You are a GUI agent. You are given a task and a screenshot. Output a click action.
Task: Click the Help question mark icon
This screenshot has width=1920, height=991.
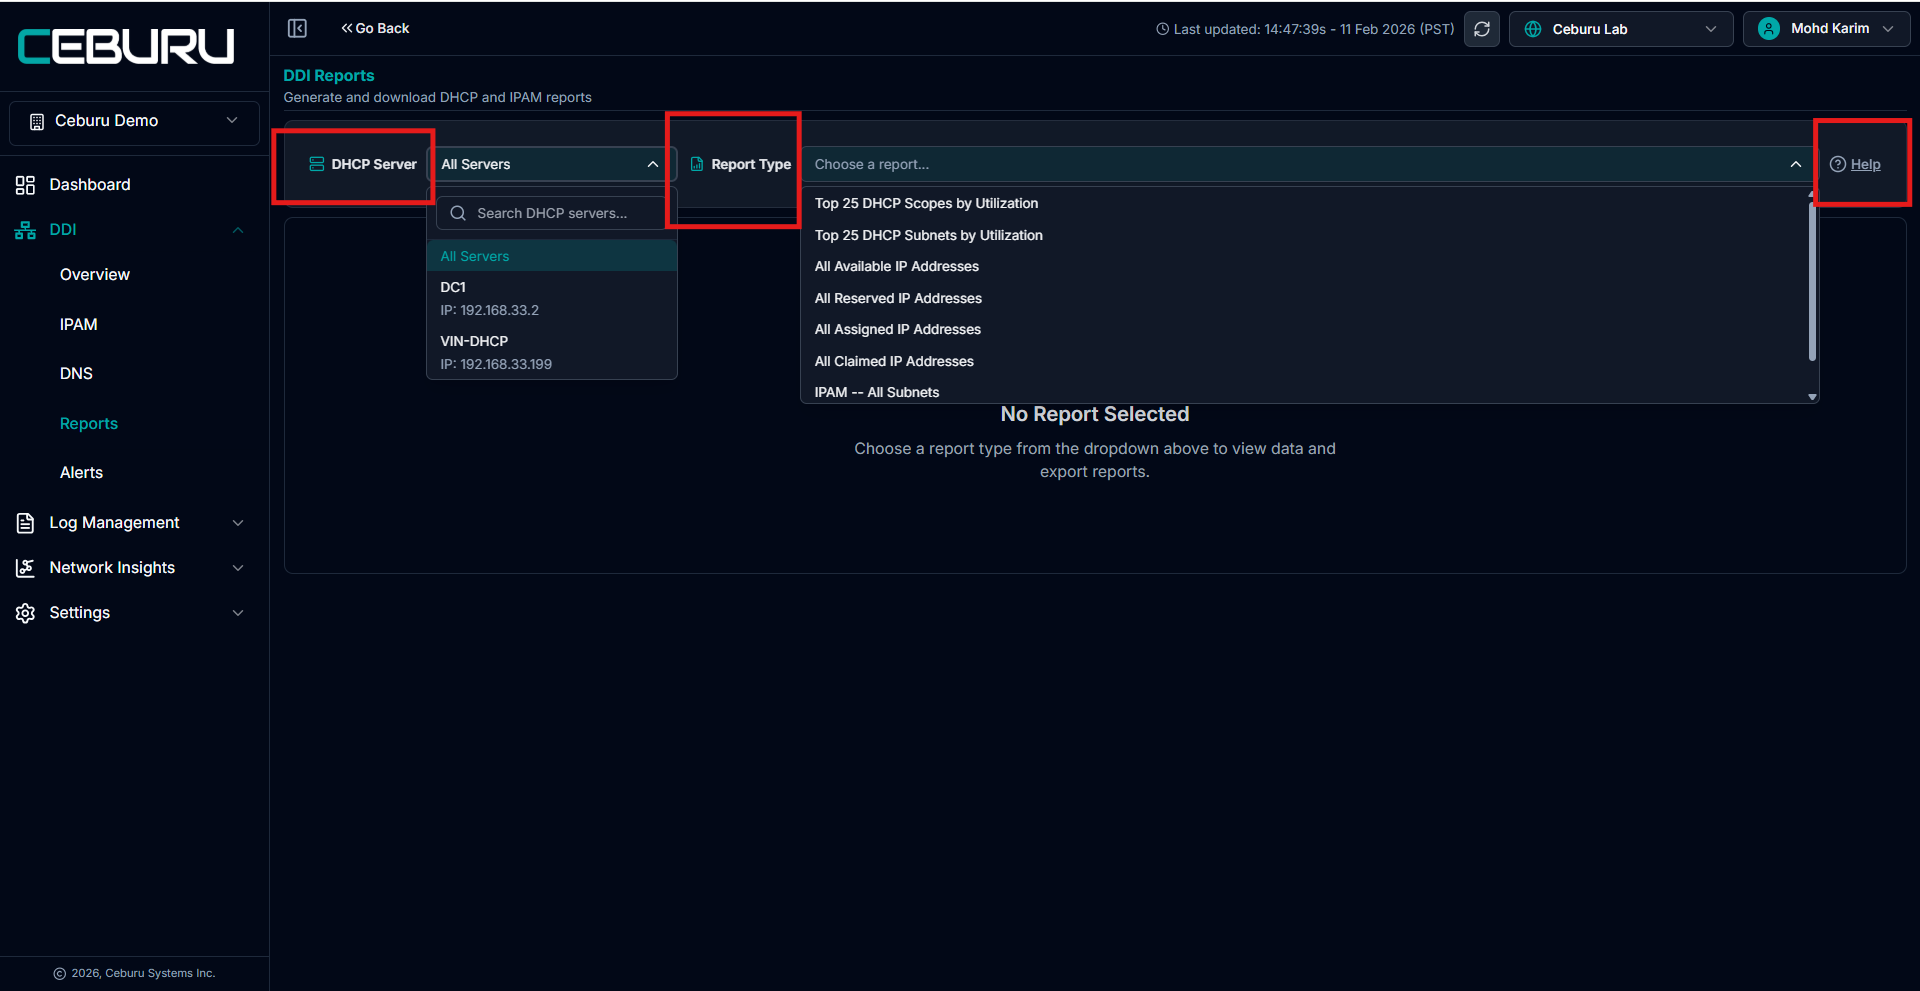pos(1838,164)
